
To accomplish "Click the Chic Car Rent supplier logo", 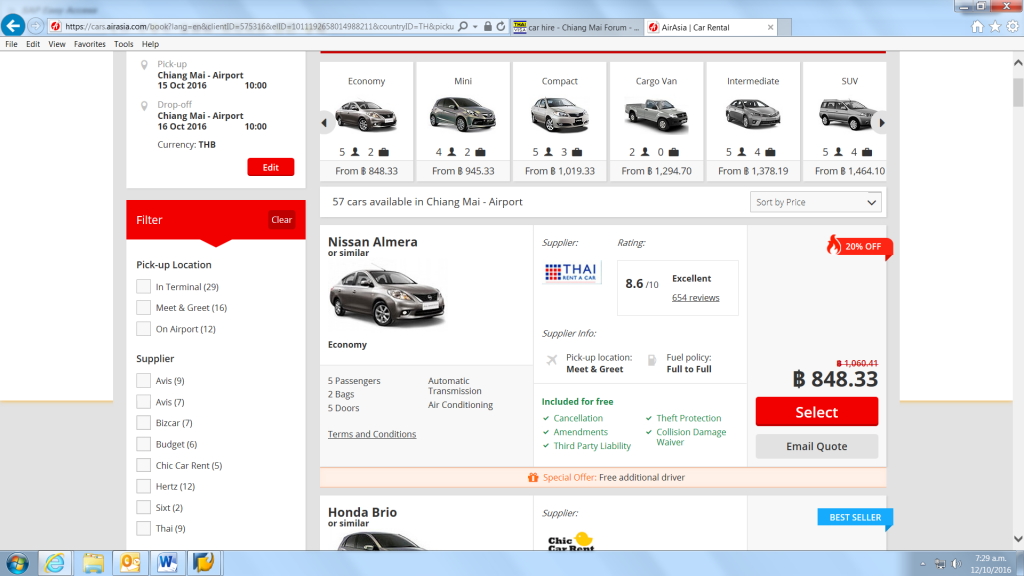I will (x=571, y=541).
